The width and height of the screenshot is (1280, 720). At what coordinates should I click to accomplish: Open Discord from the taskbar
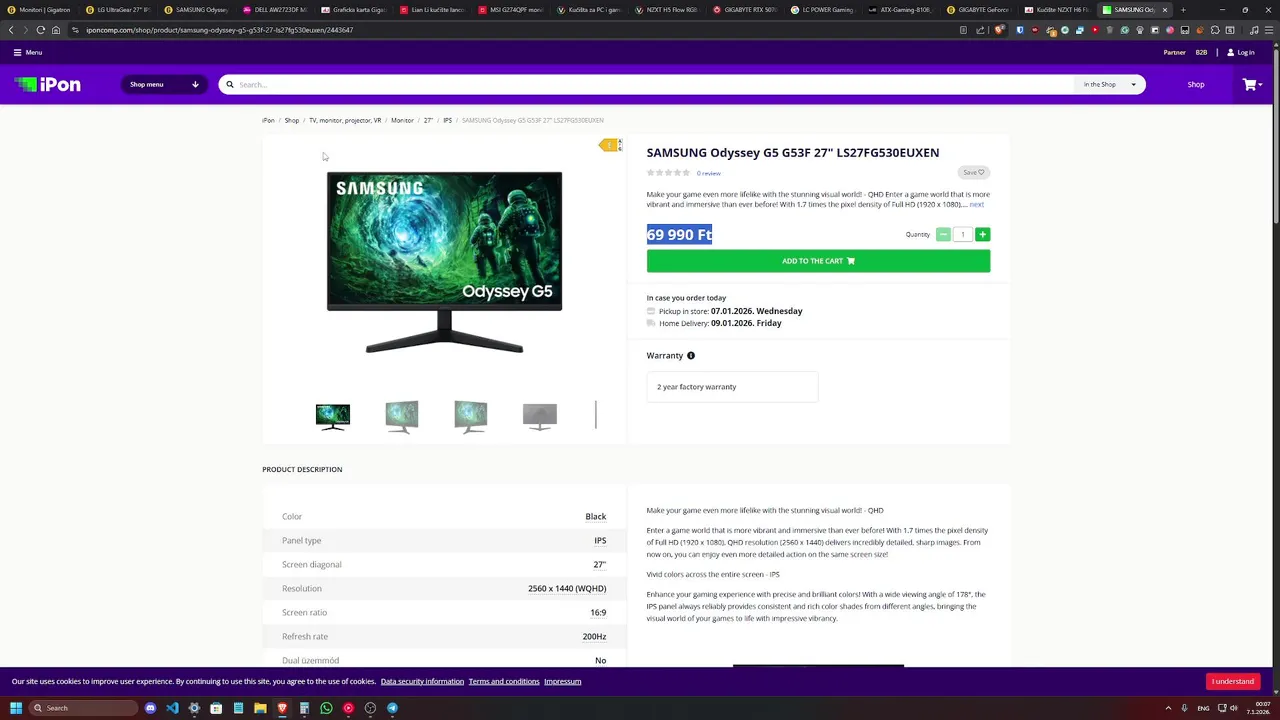click(150, 708)
